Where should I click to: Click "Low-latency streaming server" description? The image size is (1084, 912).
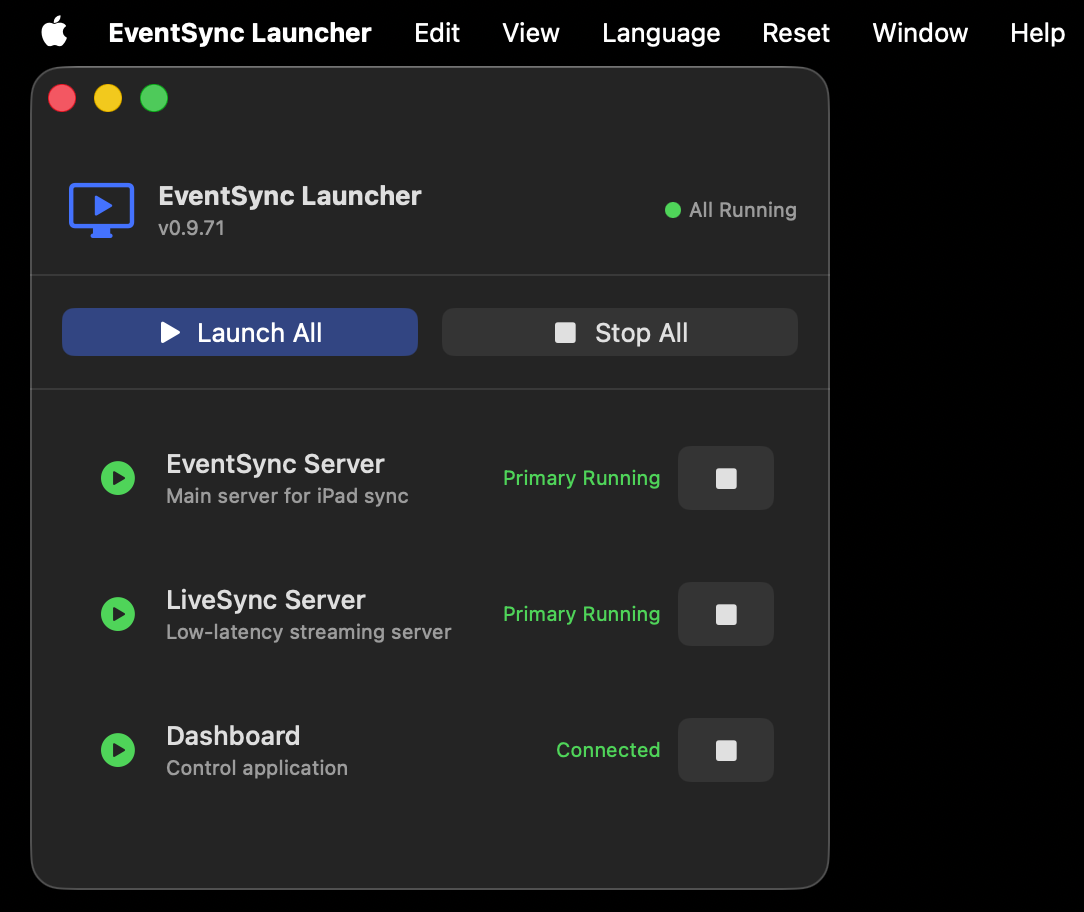tap(309, 632)
